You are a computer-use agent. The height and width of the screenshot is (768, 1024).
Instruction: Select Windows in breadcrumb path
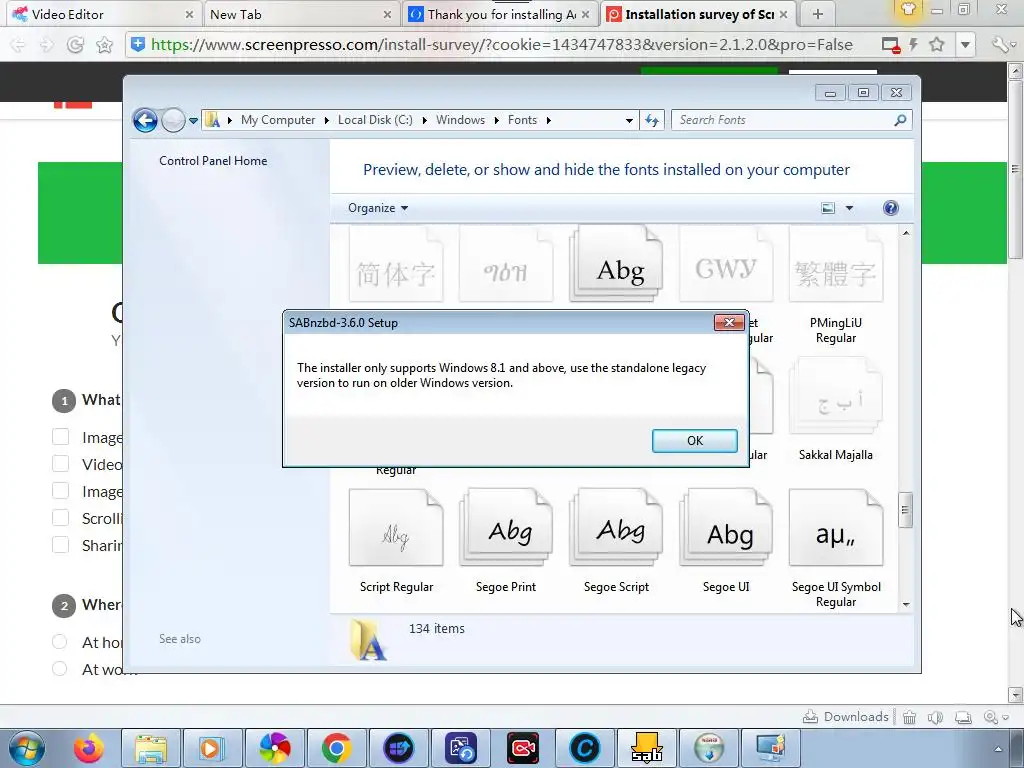[460, 120]
